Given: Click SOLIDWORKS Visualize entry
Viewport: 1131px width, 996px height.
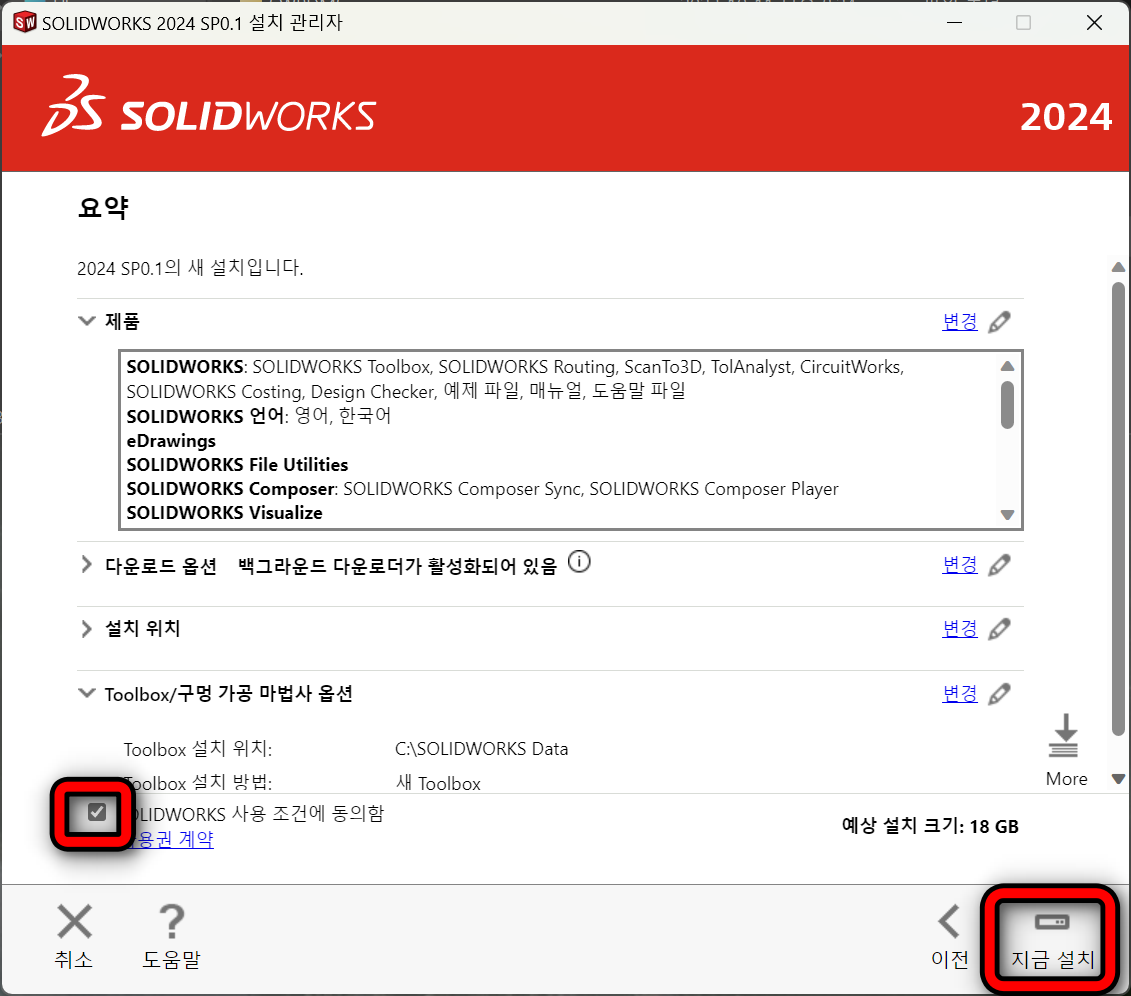Looking at the screenshot, I should pos(224,513).
